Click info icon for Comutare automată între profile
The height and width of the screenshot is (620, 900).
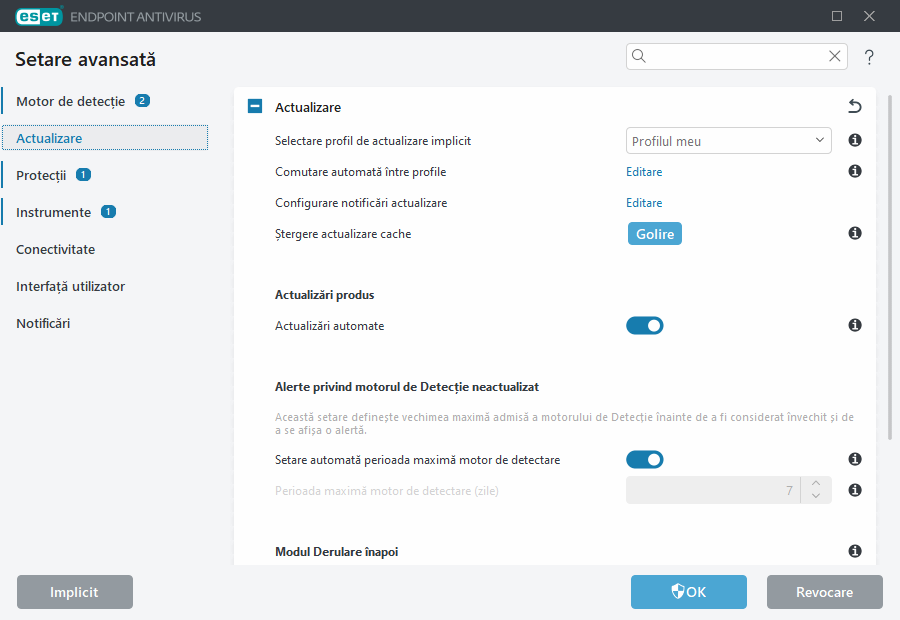tap(855, 172)
